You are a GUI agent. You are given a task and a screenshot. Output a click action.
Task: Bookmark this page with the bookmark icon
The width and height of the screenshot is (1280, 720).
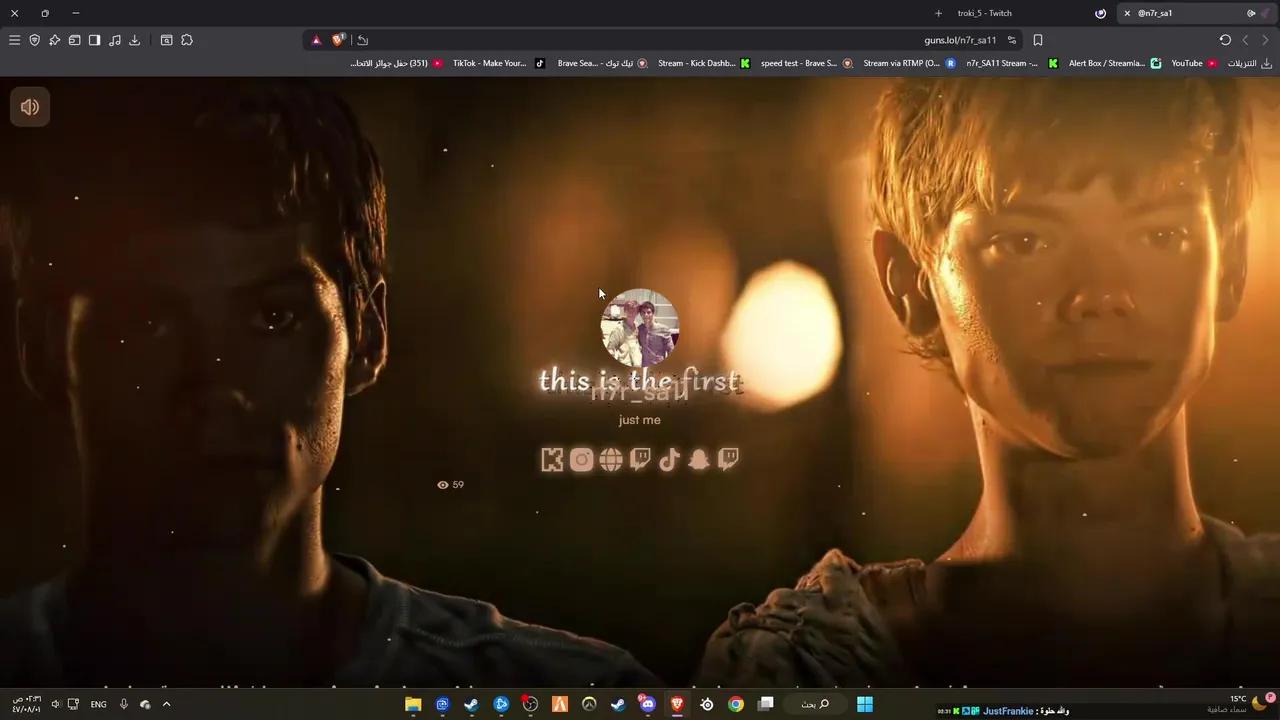(1038, 40)
